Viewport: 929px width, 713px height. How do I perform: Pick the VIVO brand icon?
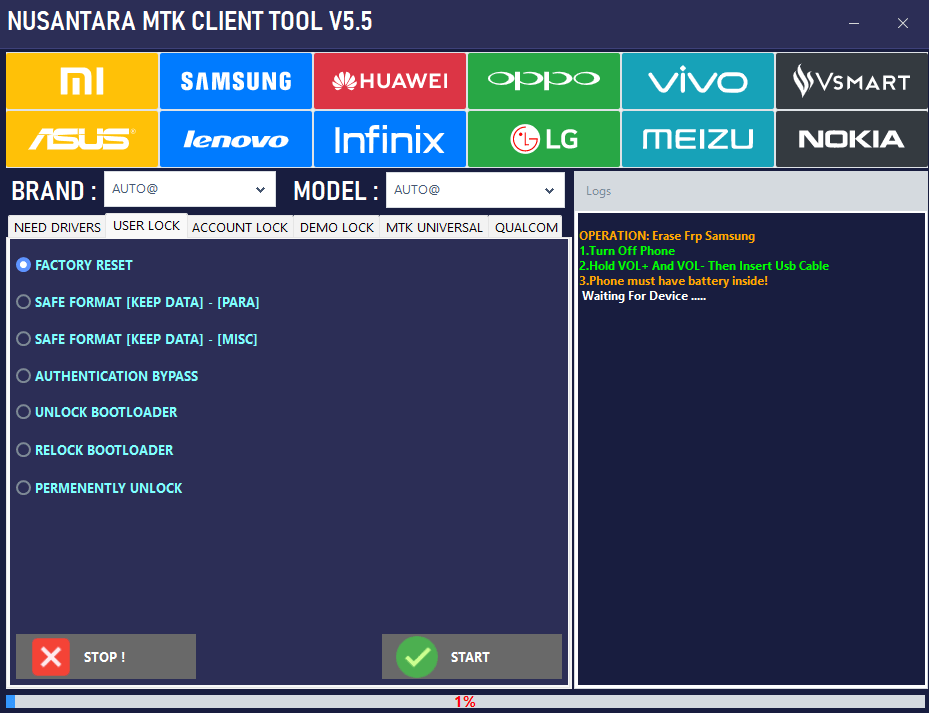(697, 81)
